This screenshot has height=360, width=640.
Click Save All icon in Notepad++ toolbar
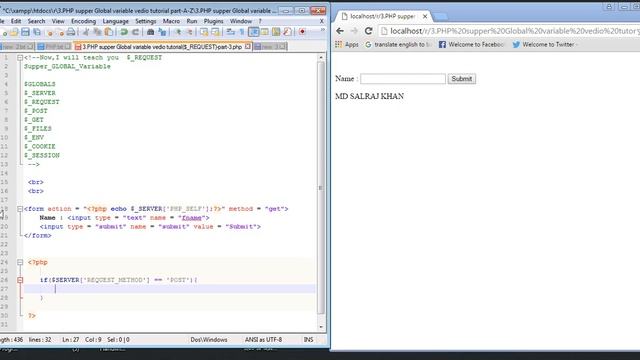point(37,32)
